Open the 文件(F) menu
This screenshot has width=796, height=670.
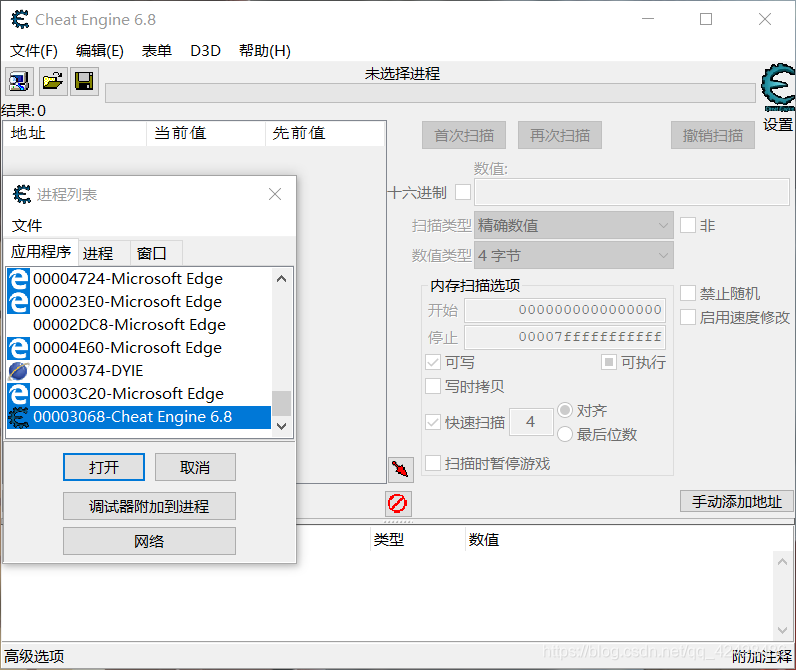point(34,51)
